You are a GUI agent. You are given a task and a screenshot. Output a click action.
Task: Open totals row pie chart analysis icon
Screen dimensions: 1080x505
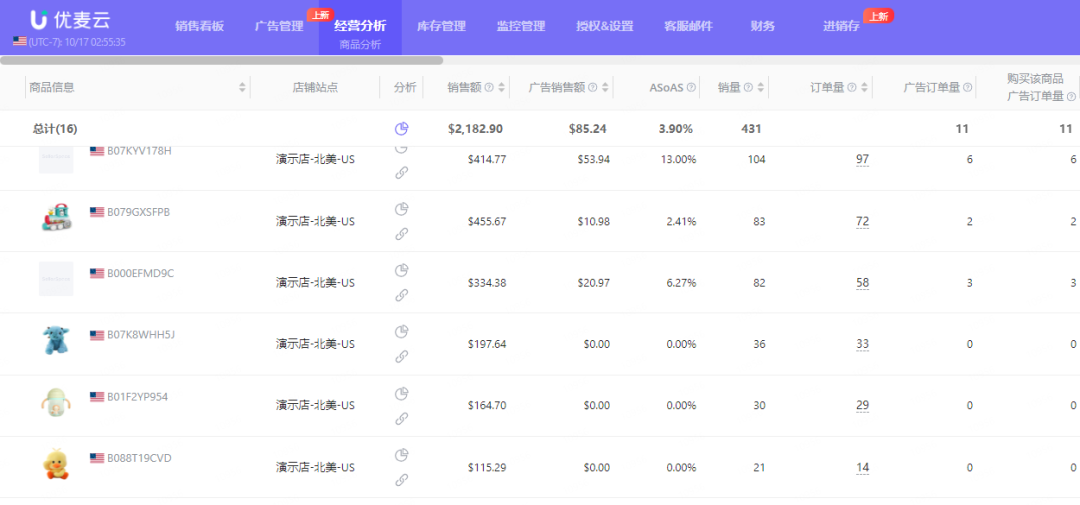(402, 128)
